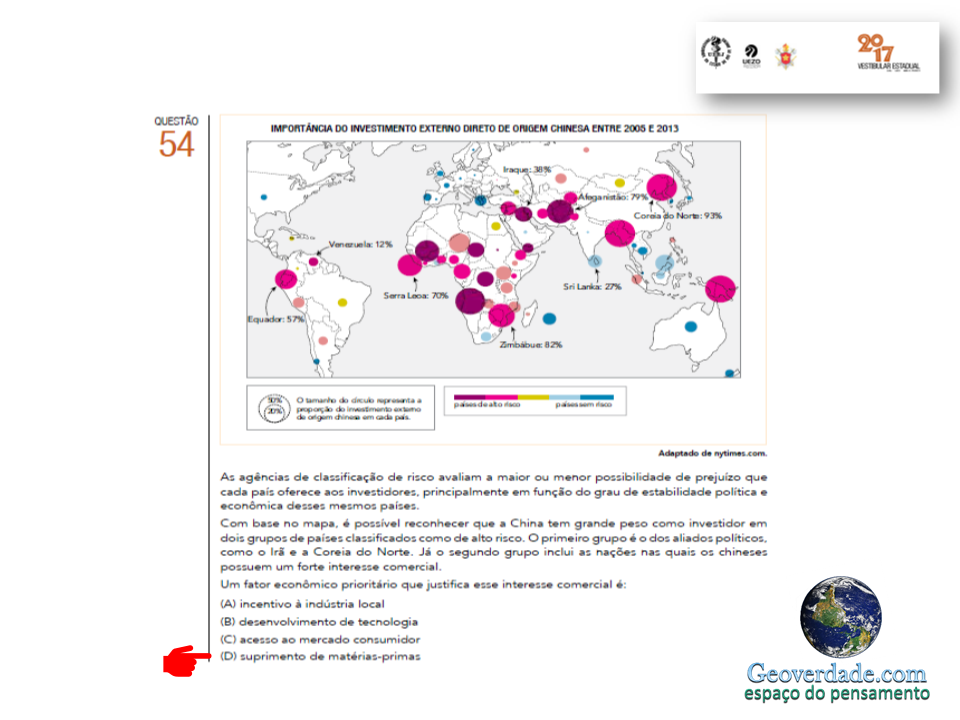Click the UERJ university crest logo
The width and height of the screenshot is (960, 720).
tap(716, 51)
